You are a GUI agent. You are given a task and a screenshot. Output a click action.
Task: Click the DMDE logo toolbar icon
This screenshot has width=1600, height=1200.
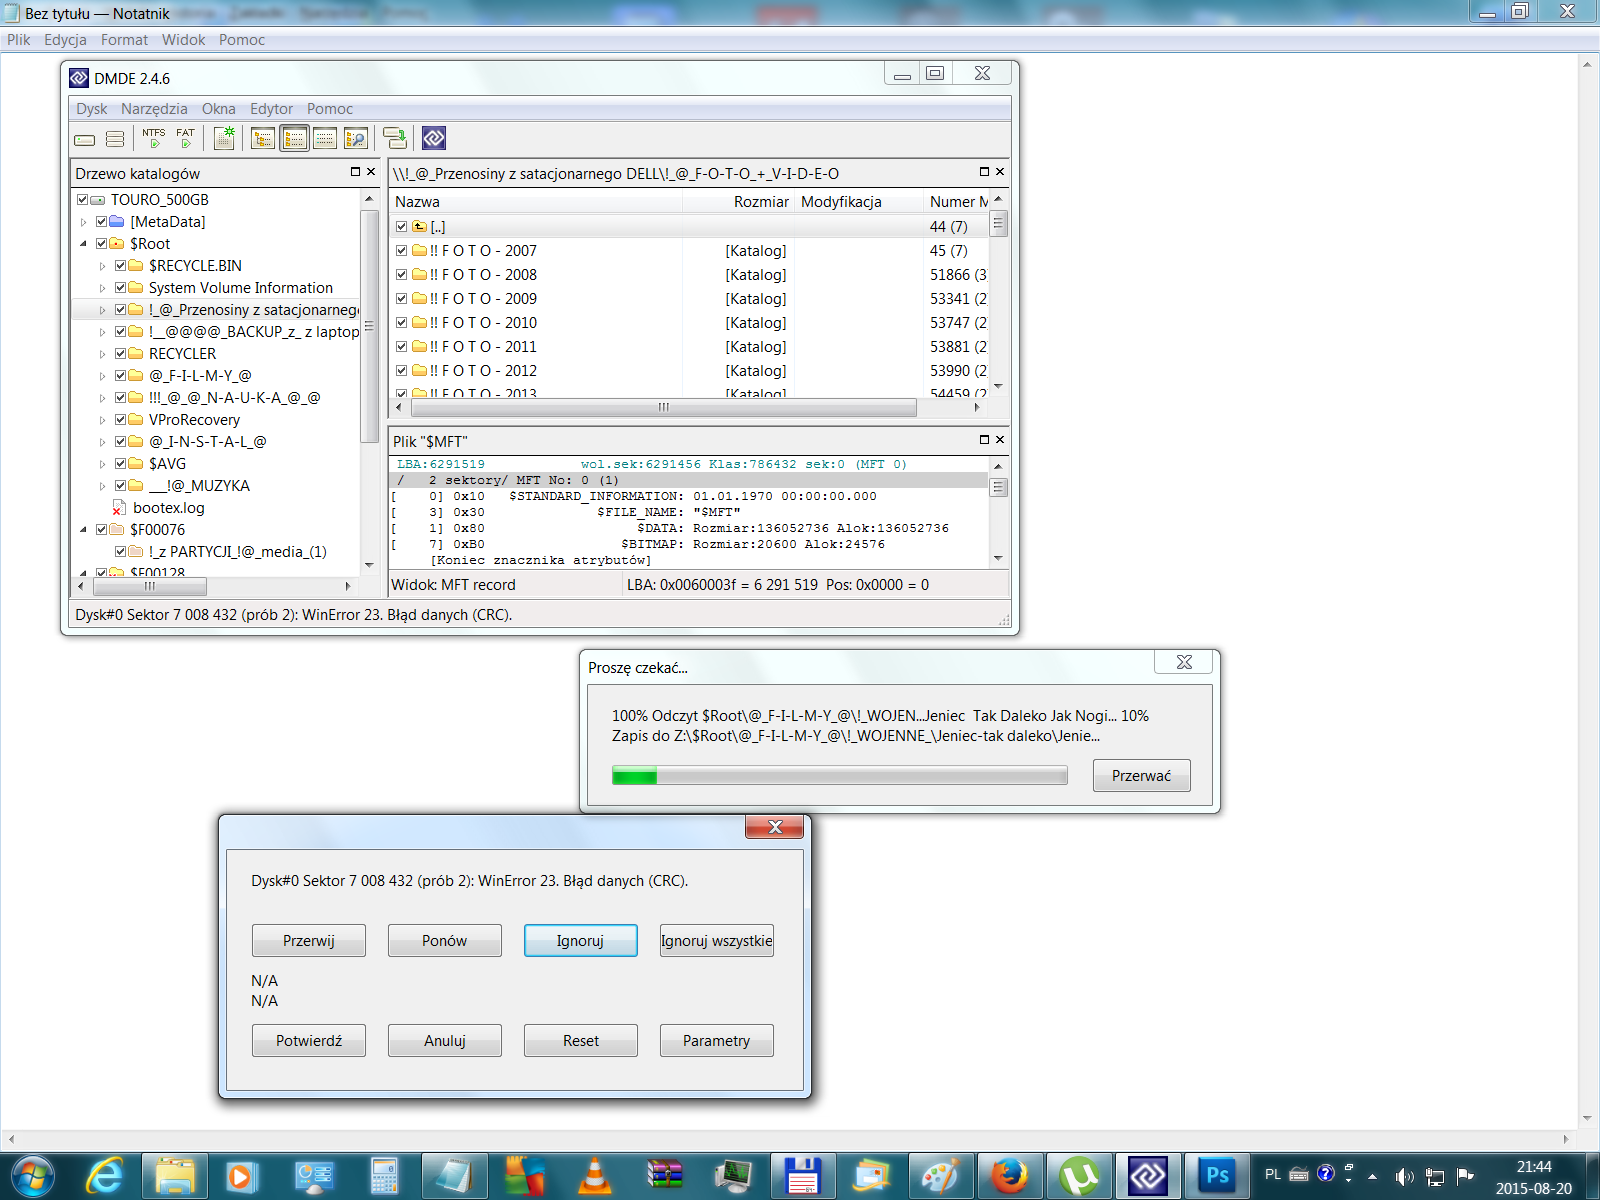pos(433,138)
